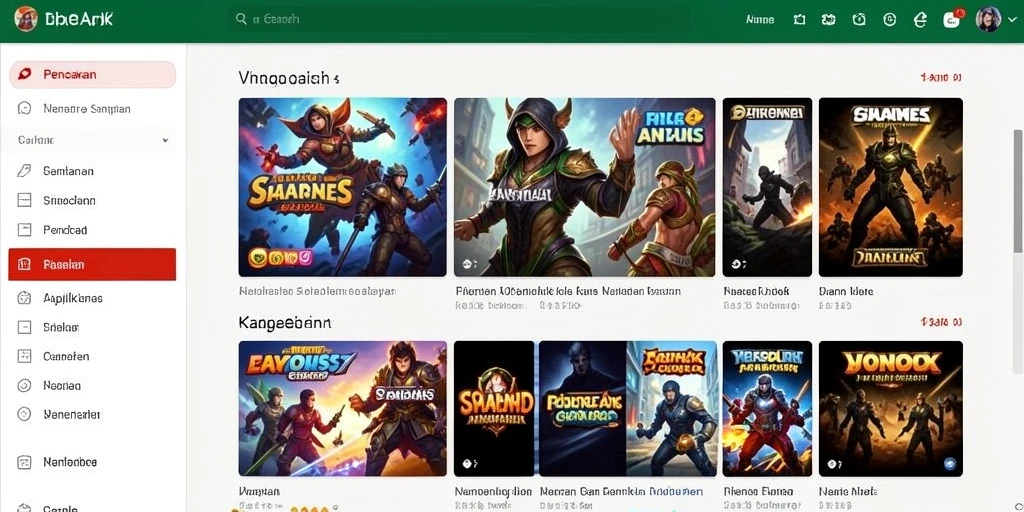Open the user profile avatar

pos(988,20)
